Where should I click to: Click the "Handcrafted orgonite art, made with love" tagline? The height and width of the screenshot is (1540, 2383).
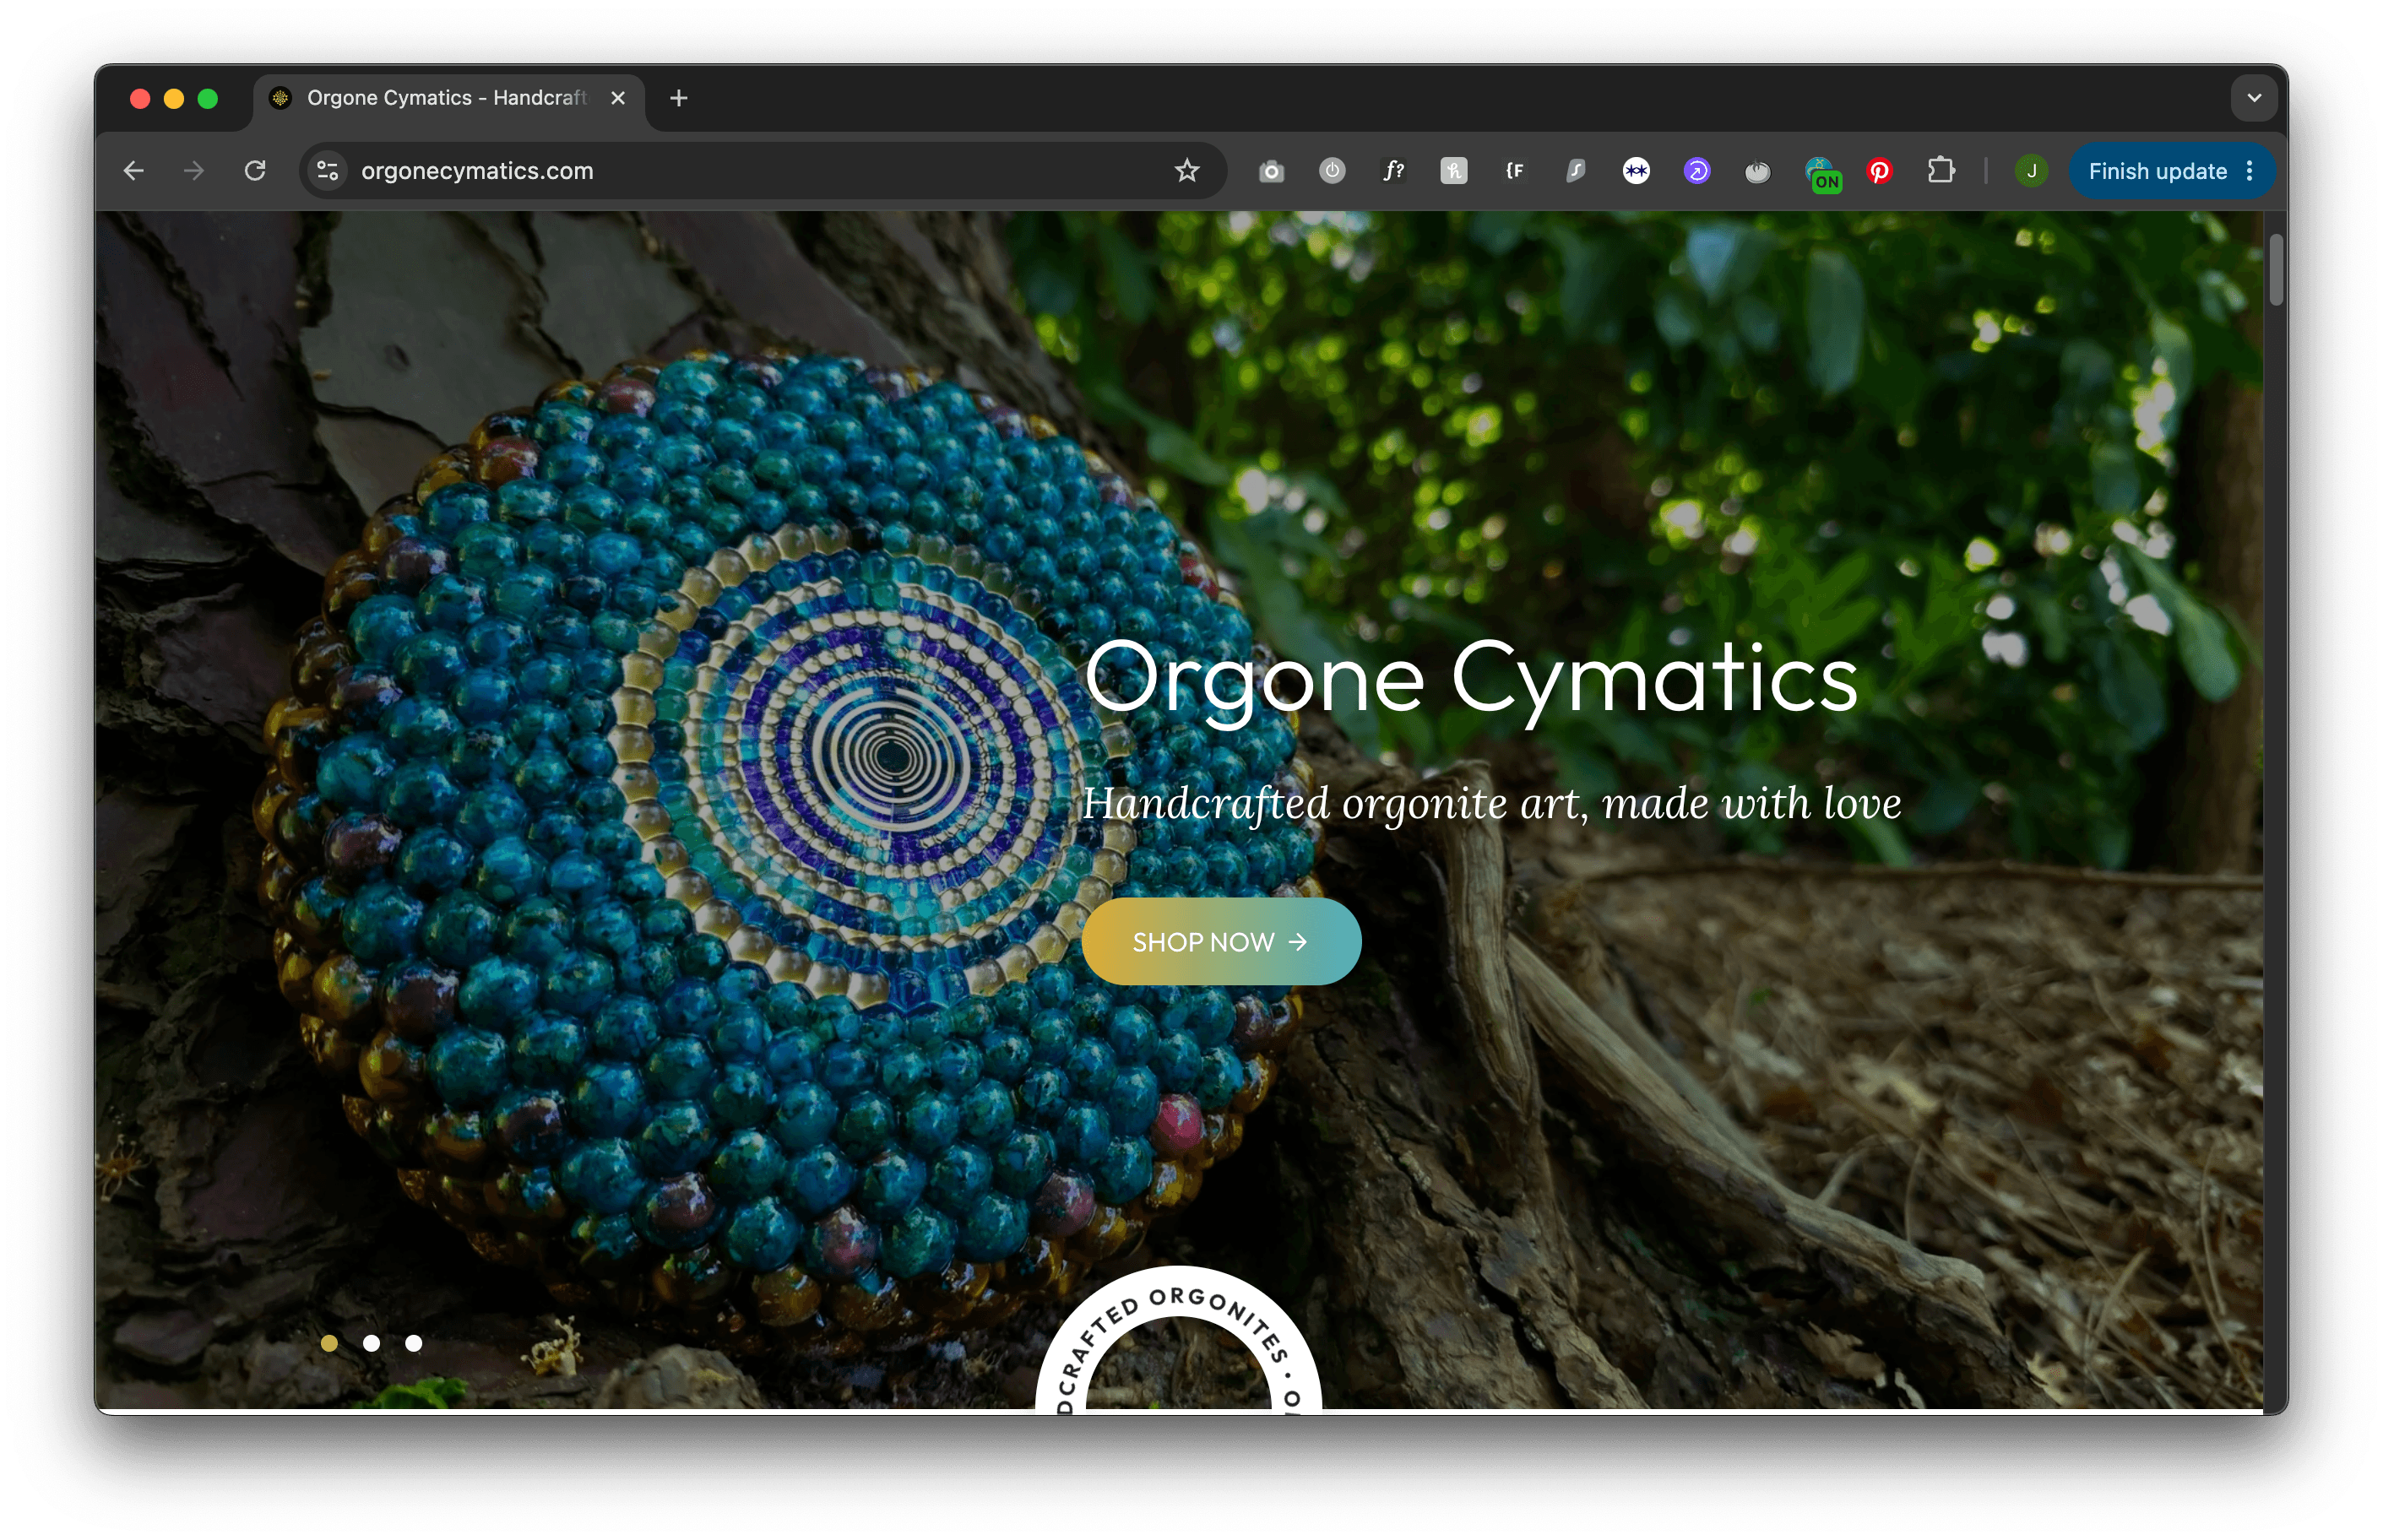[1491, 803]
